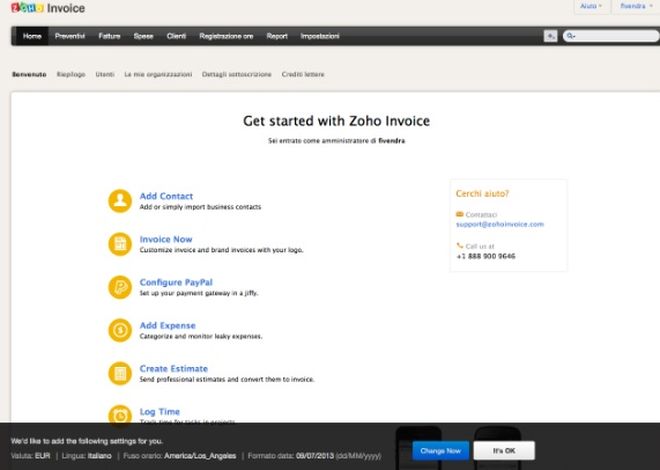Click the Configure PayPal link
The width and height of the screenshot is (660, 470).
pos(176,282)
